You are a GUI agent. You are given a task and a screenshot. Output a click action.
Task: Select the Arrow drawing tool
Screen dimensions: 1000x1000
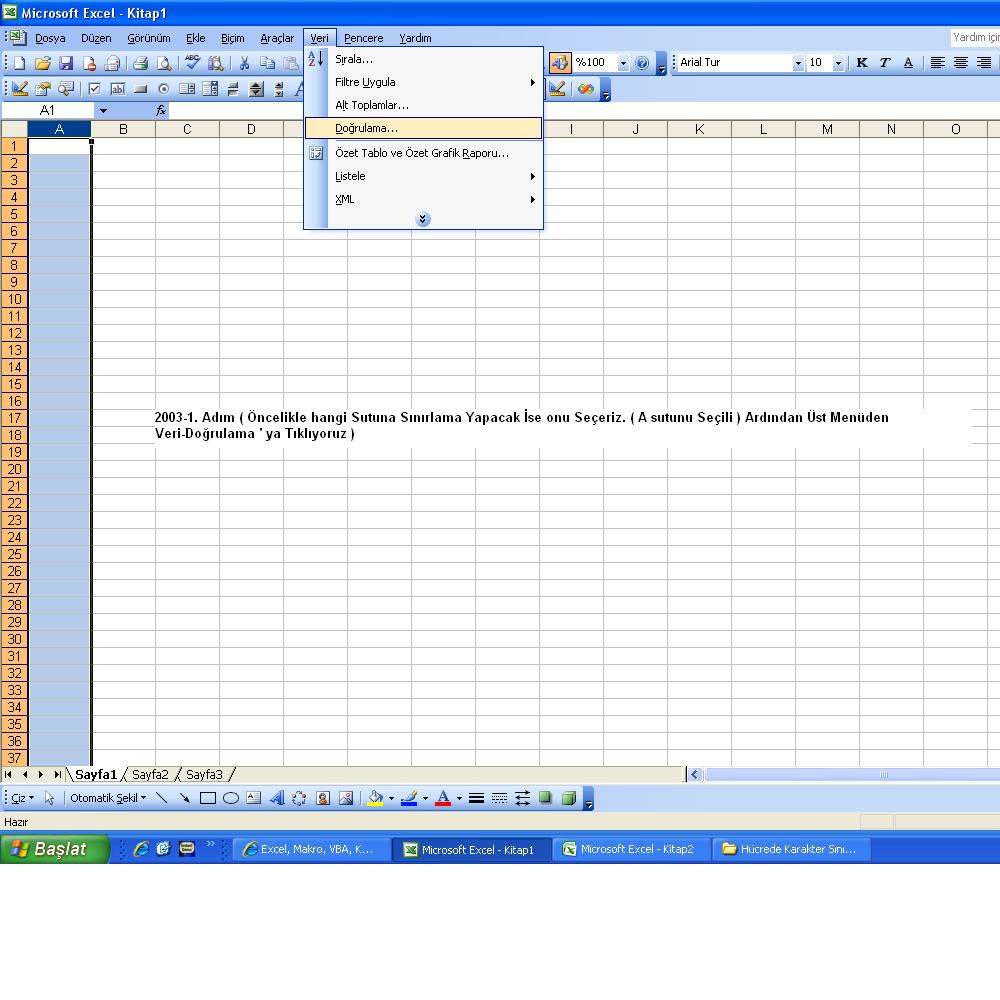[184, 798]
